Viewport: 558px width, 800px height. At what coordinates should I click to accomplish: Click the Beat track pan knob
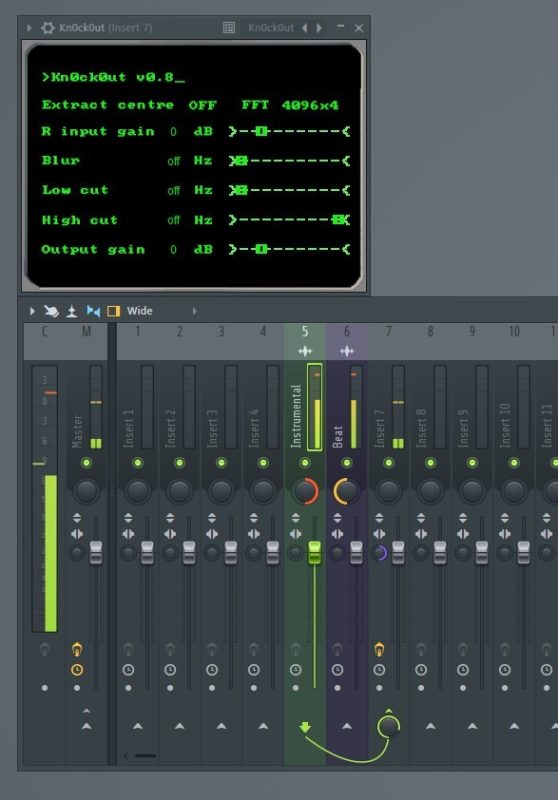pos(347,491)
